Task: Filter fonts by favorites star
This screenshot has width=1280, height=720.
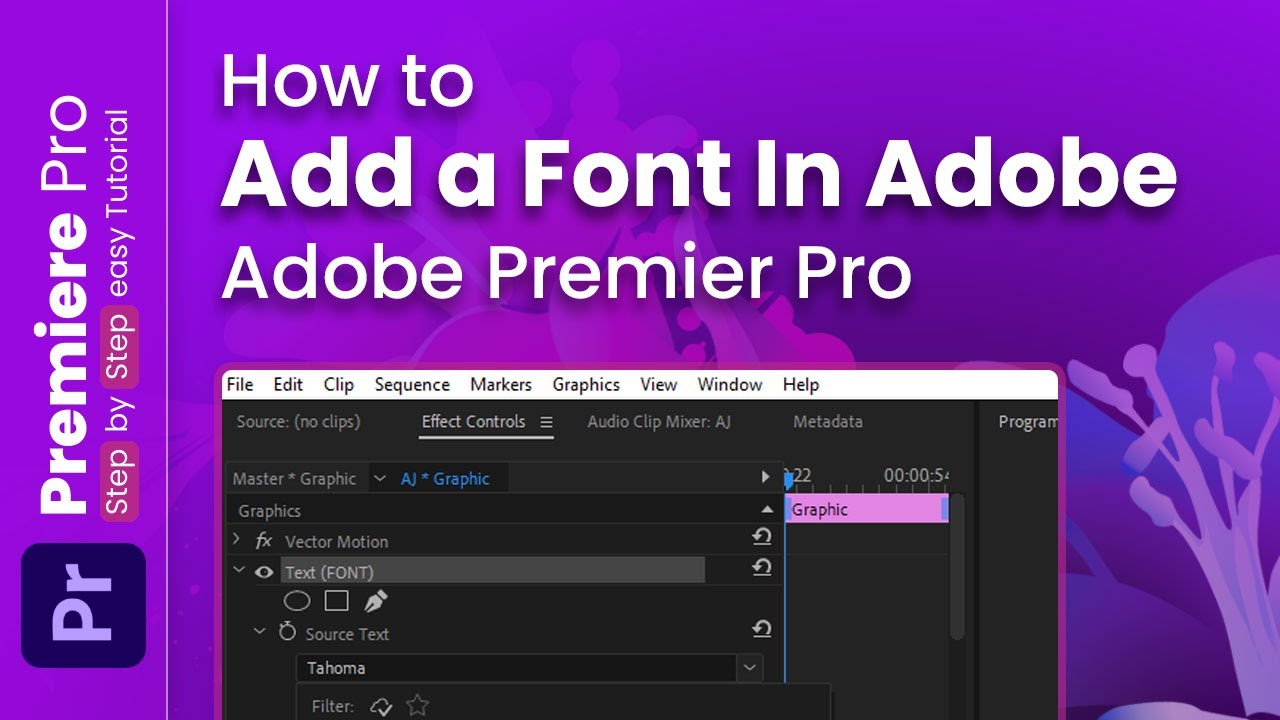Action: 418,706
